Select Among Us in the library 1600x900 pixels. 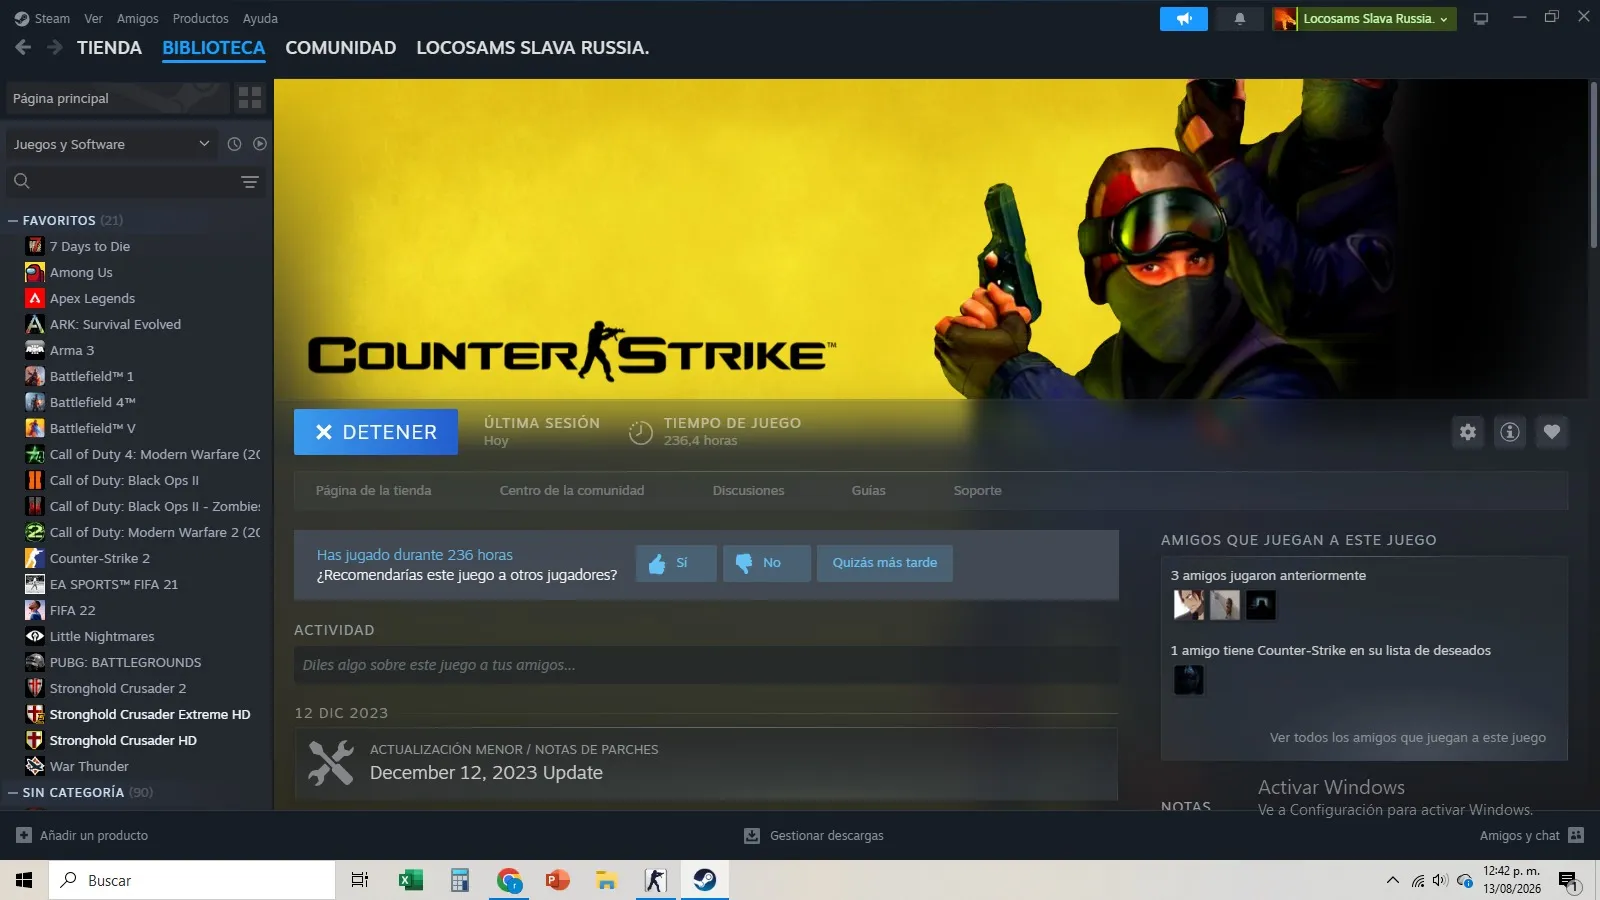tap(81, 272)
